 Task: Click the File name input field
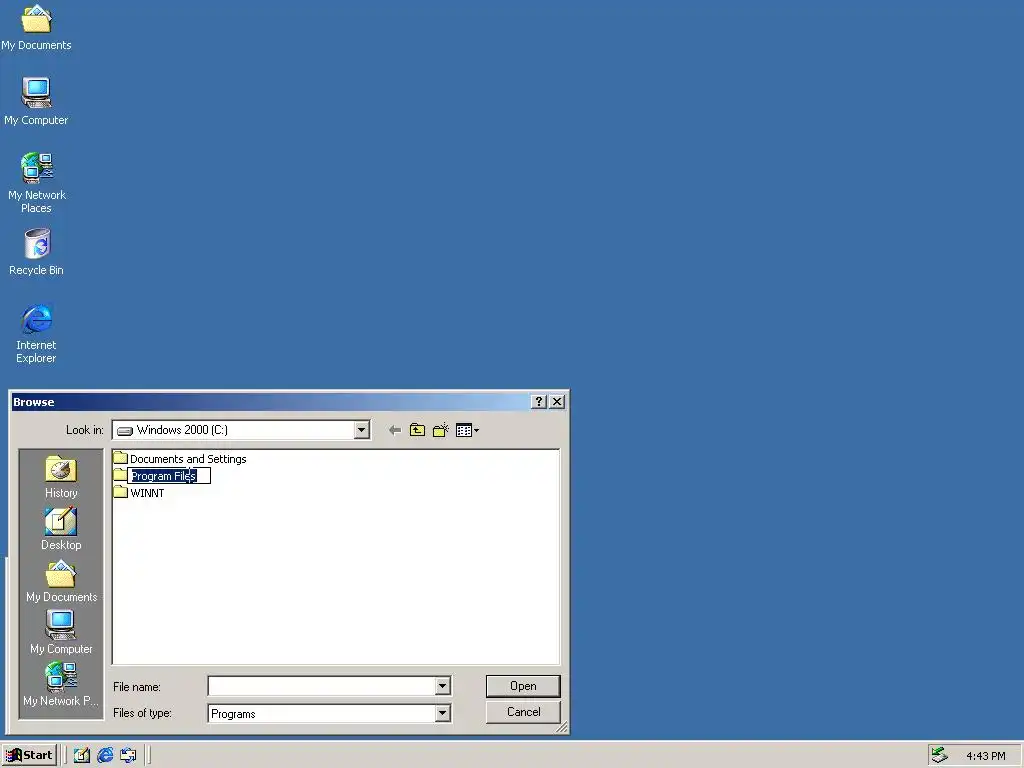coord(321,686)
